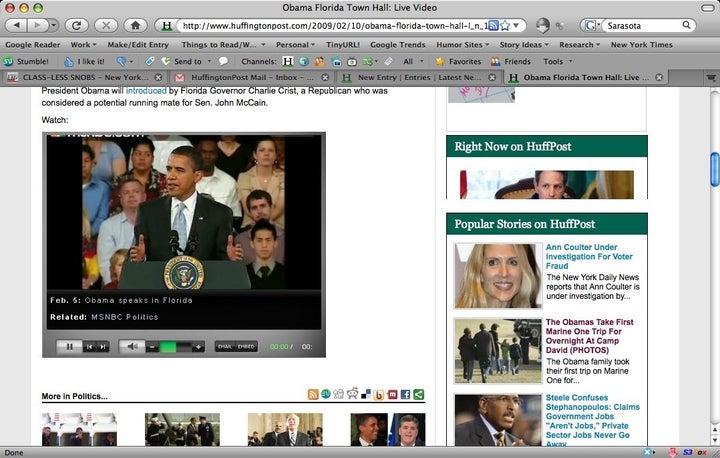Mute the video player sound

point(132,346)
